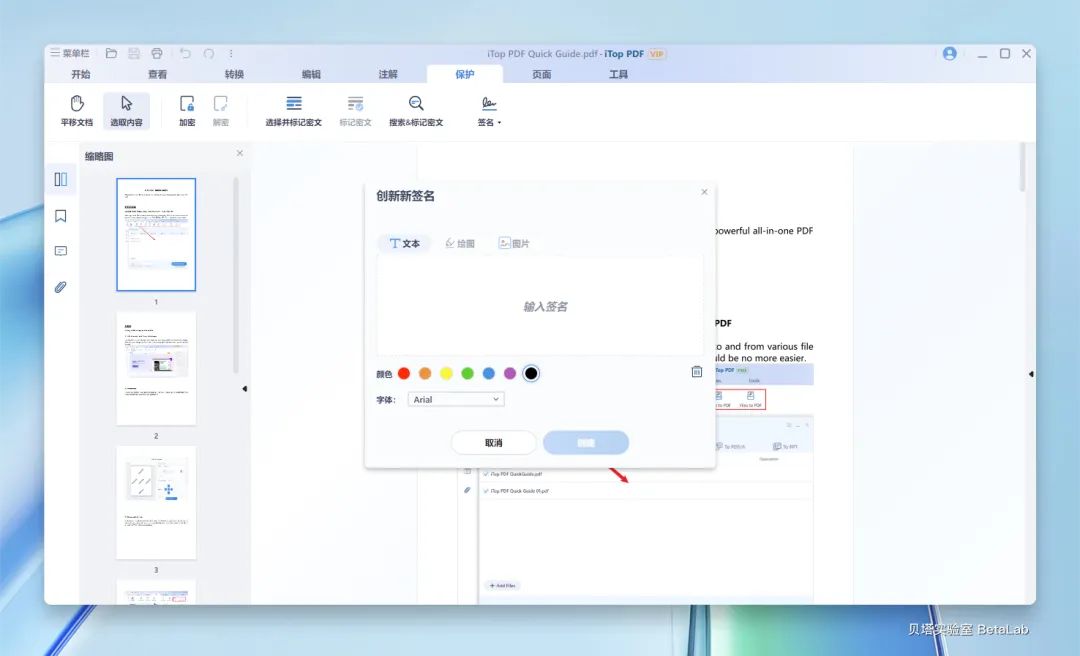Collapse the left panel with arrow handle

coord(245,389)
